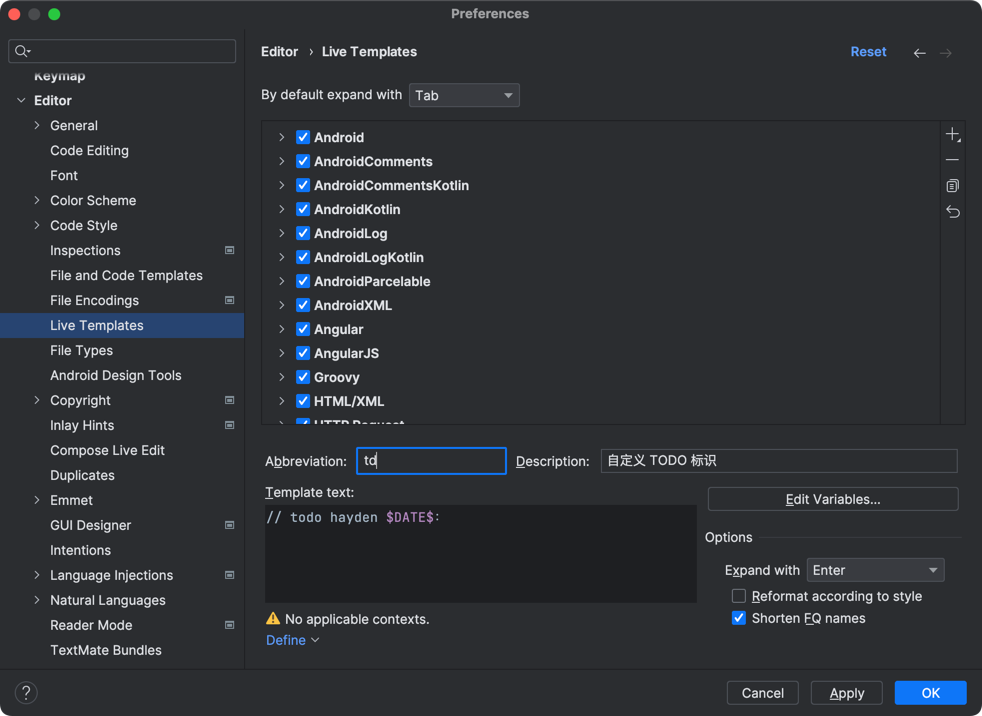Enable Reformat according to style
The width and height of the screenshot is (982, 716).
click(x=739, y=596)
